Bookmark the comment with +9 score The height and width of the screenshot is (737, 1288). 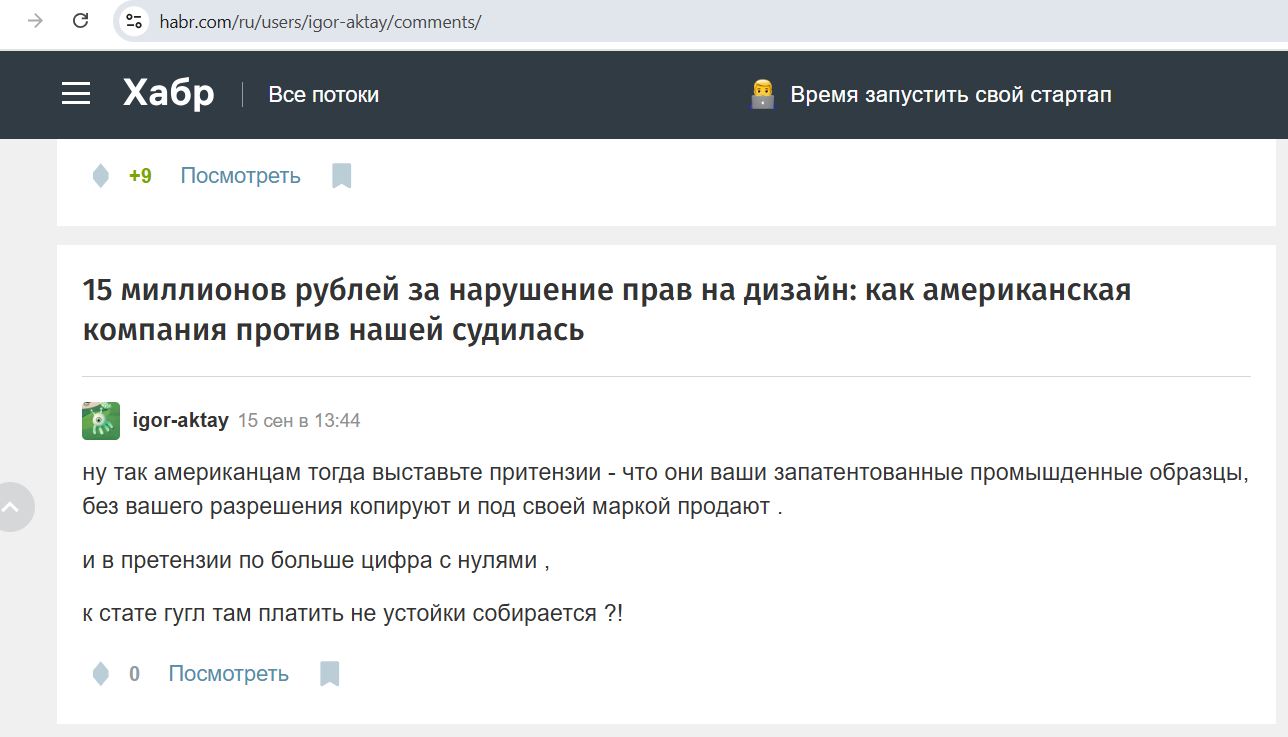342,176
